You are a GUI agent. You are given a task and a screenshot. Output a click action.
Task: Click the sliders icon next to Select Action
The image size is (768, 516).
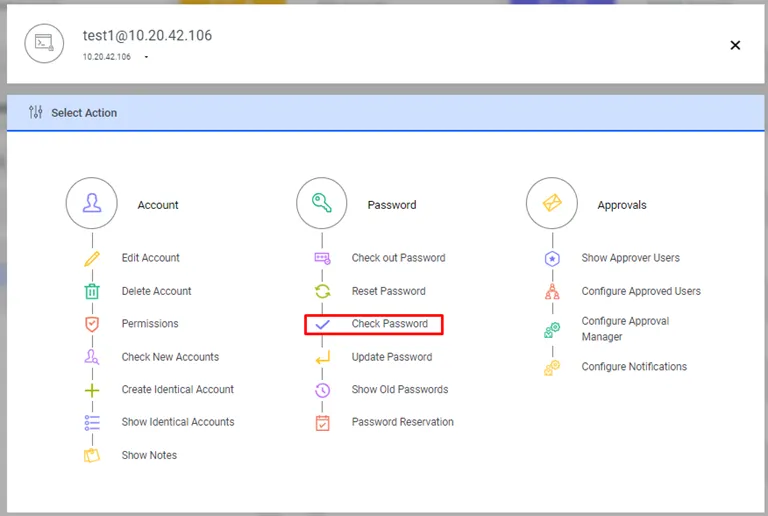35,112
